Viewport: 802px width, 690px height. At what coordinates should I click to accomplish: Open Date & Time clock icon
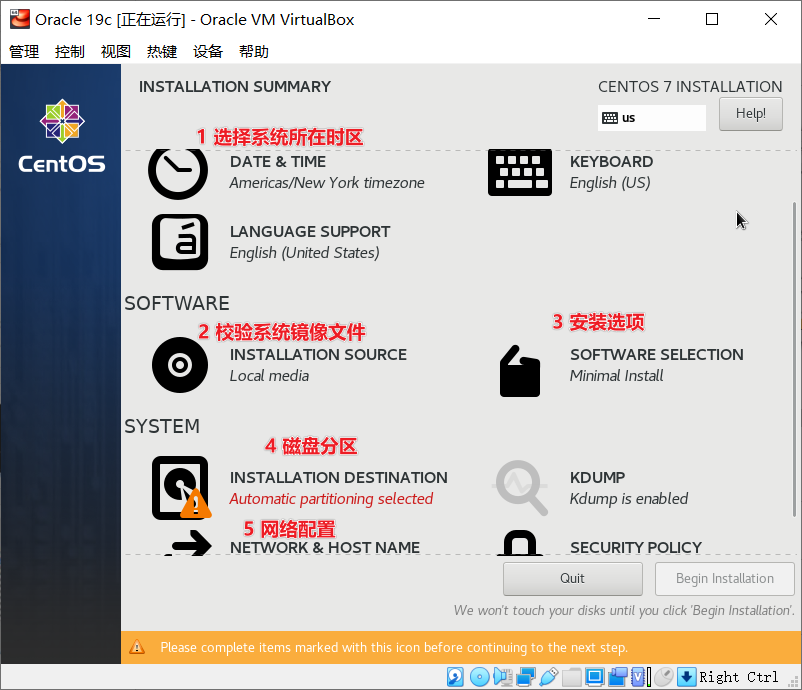click(177, 173)
